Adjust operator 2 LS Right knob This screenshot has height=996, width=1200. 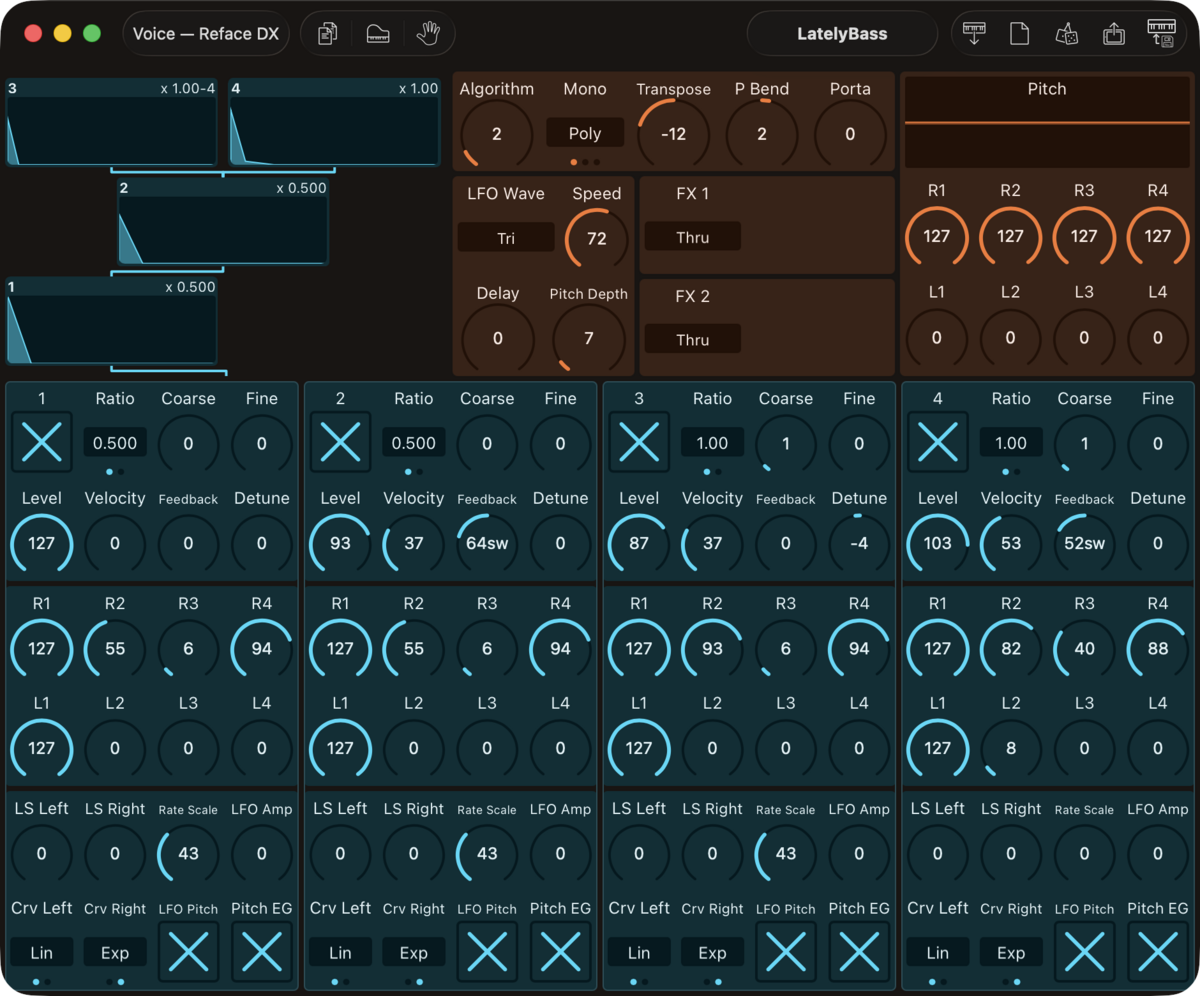[414, 854]
